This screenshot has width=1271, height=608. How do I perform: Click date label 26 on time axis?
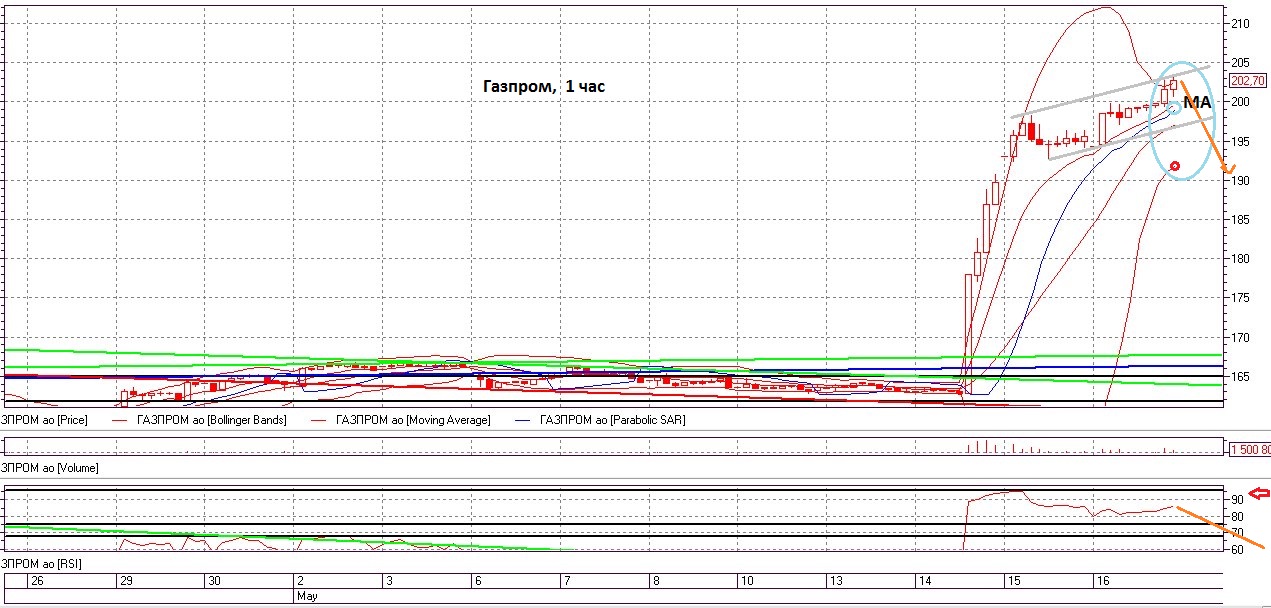tap(37, 581)
